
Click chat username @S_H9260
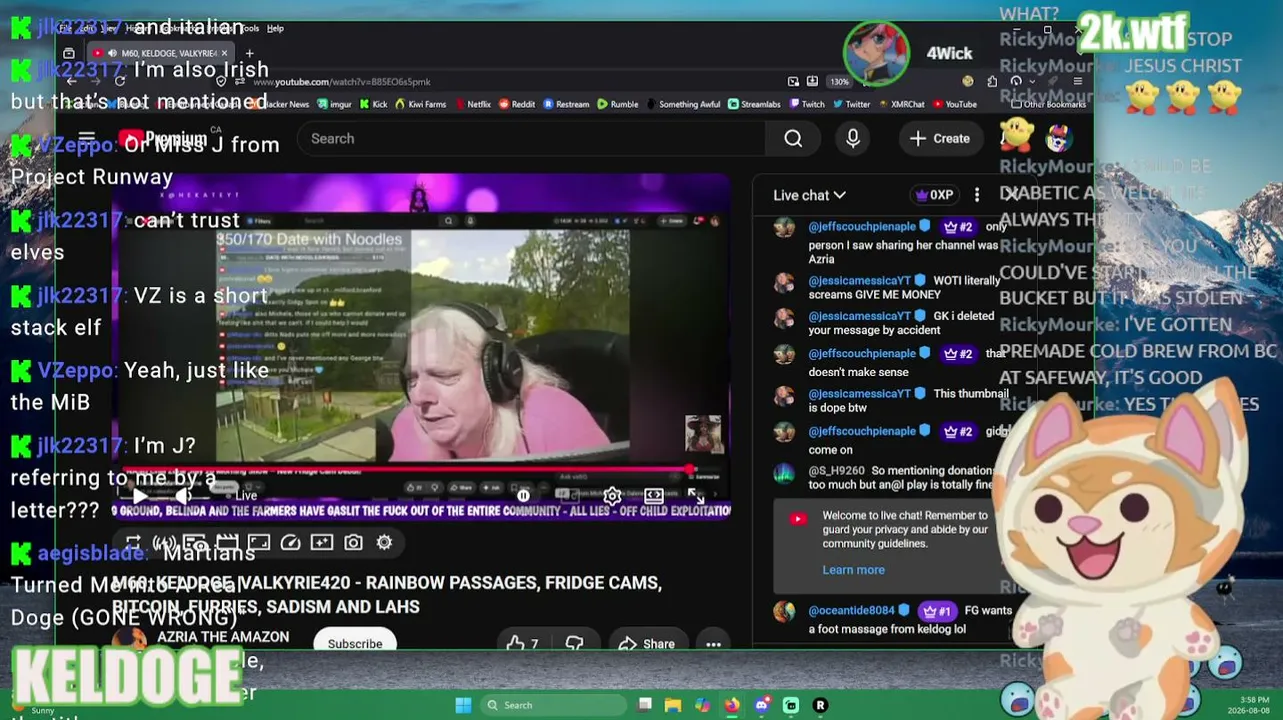(x=836, y=471)
